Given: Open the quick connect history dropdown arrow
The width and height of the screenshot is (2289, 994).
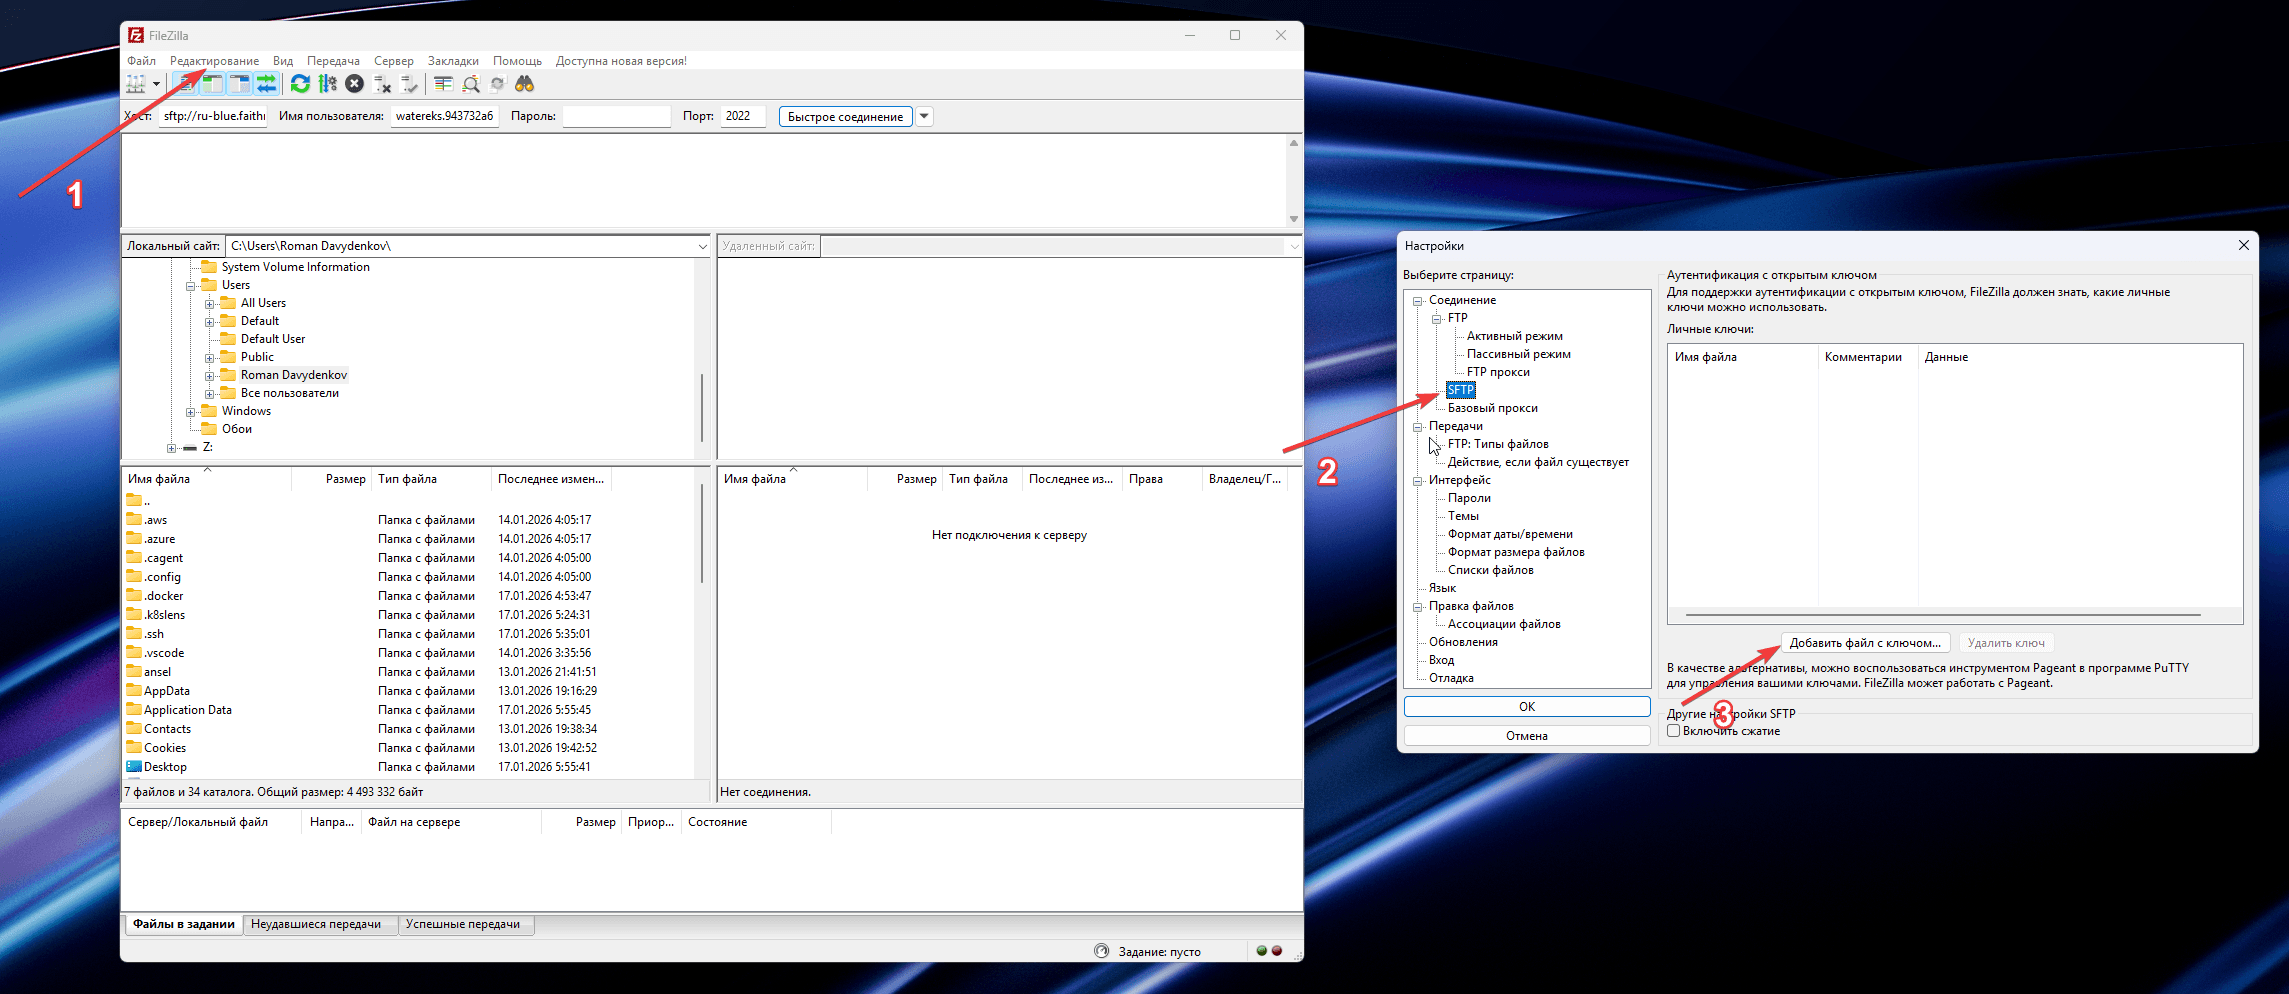Looking at the screenshot, I should pos(925,117).
